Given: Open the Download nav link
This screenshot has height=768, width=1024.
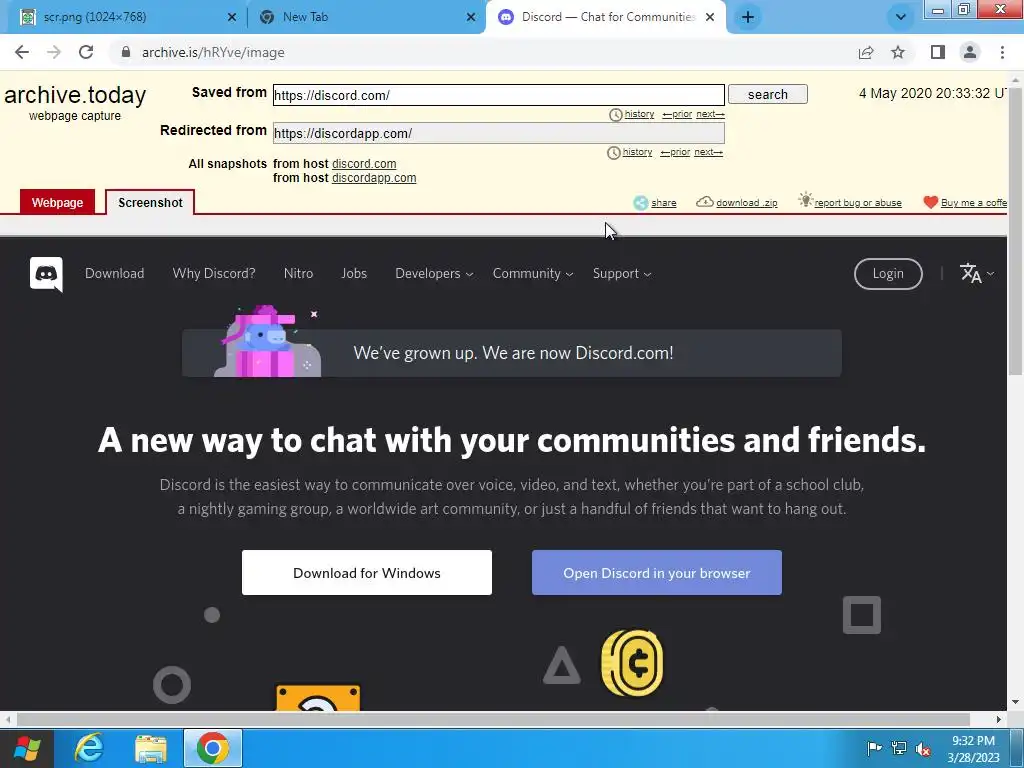Looking at the screenshot, I should (114, 274).
